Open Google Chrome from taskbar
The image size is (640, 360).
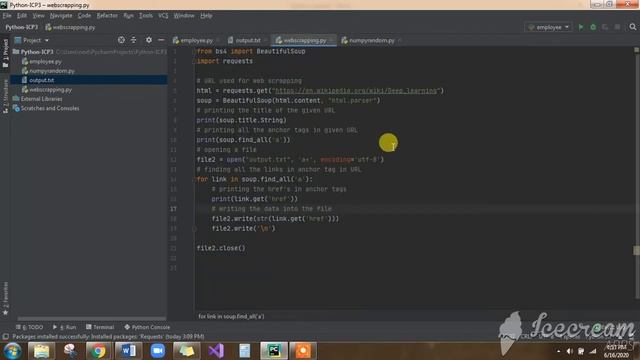(x=98, y=351)
